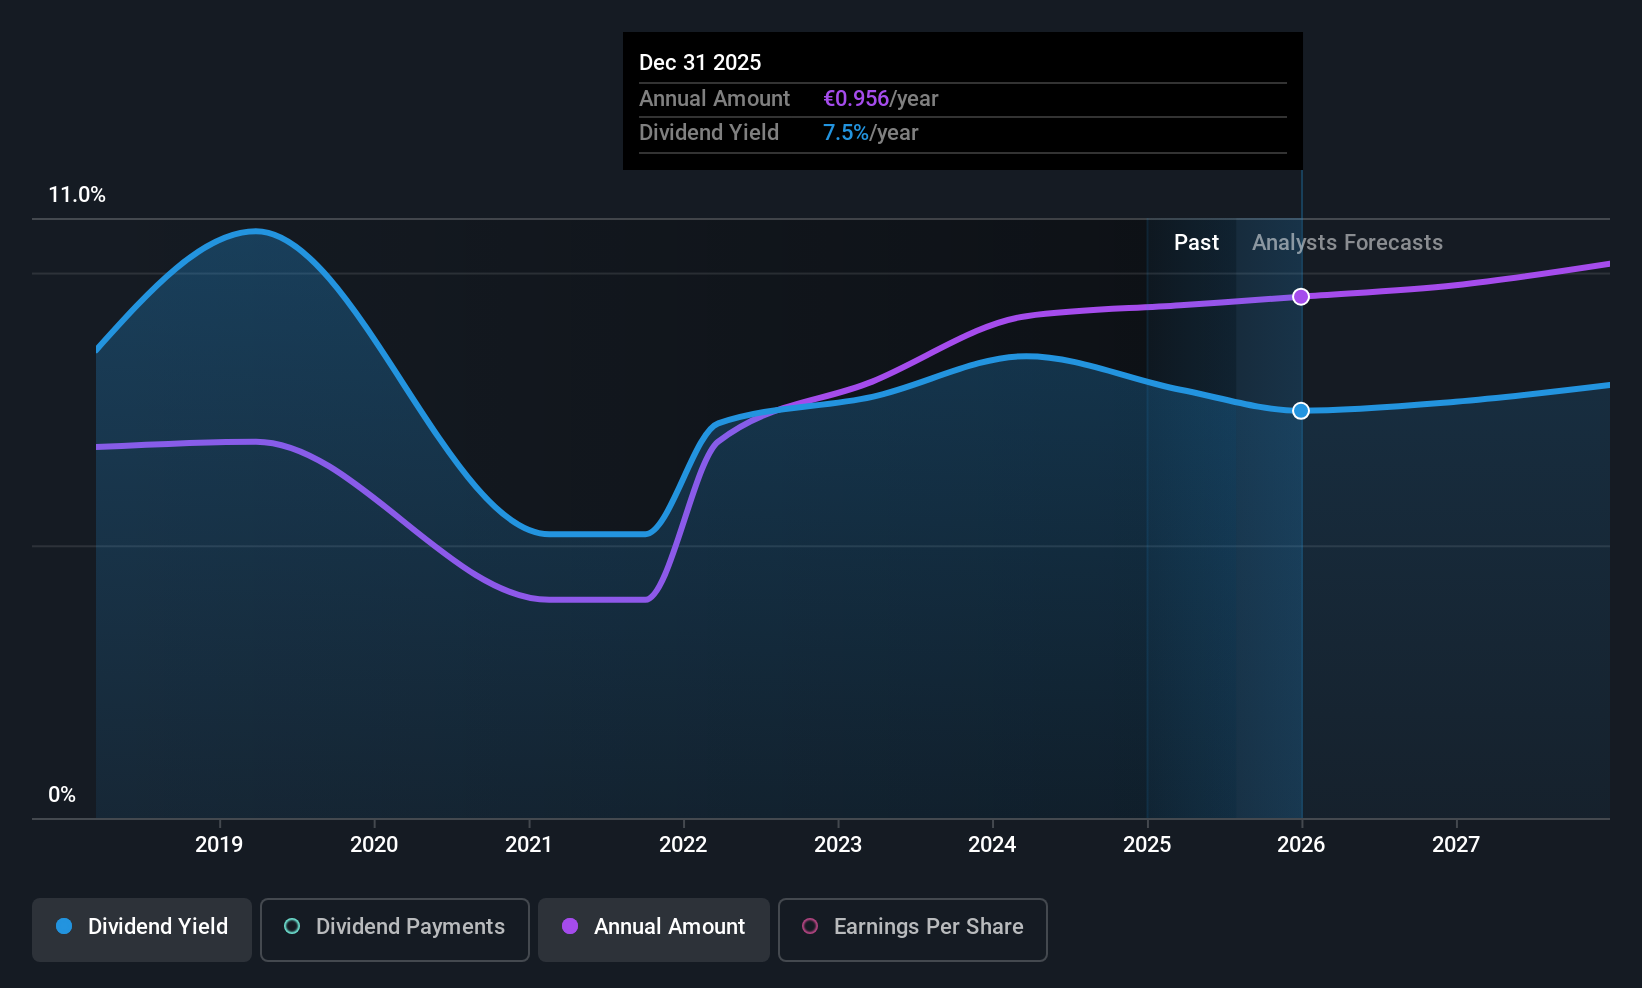Click the Past region label
Image resolution: width=1642 pixels, height=988 pixels.
pyautogui.click(x=1196, y=243)
